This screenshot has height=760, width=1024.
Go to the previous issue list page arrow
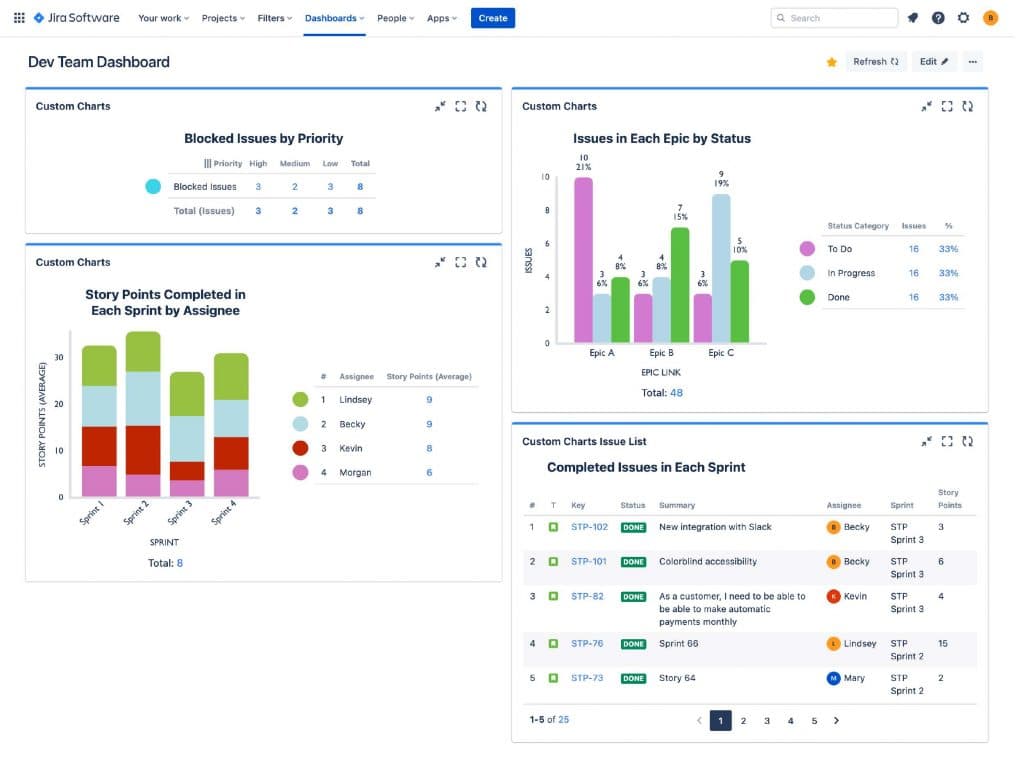click(x=699, y=721)
